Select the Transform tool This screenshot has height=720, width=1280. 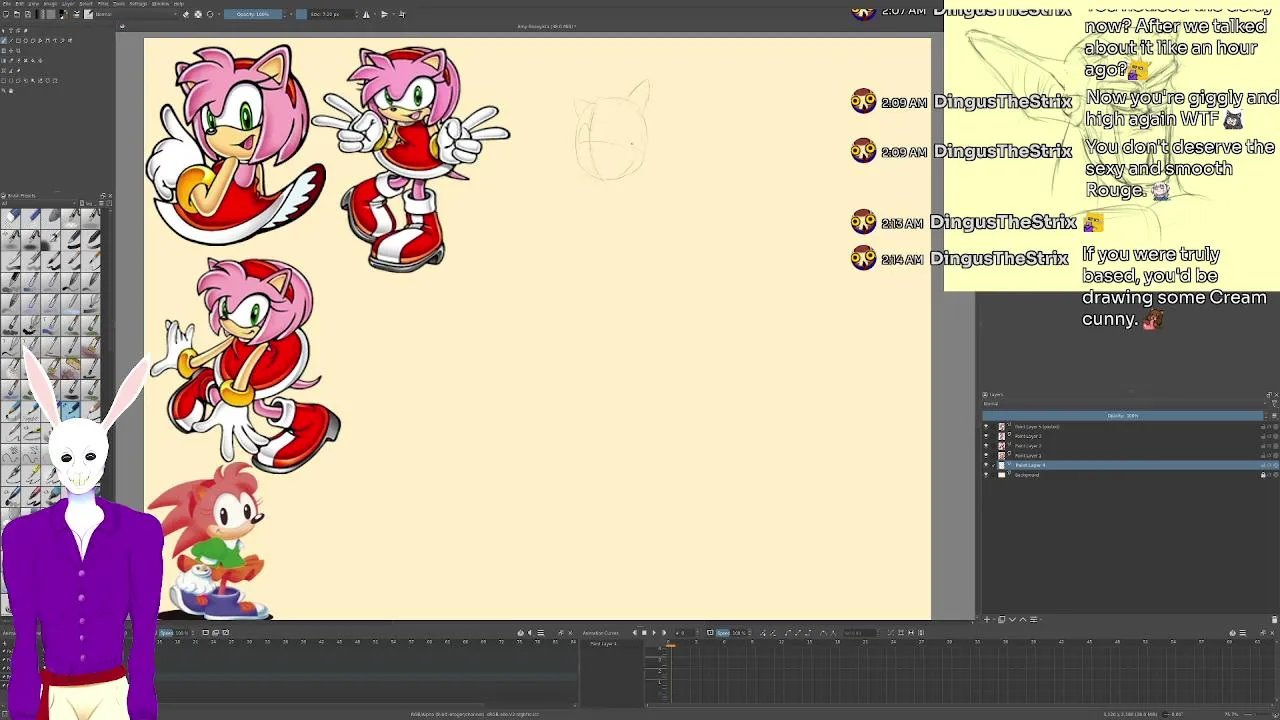point(4,51)
